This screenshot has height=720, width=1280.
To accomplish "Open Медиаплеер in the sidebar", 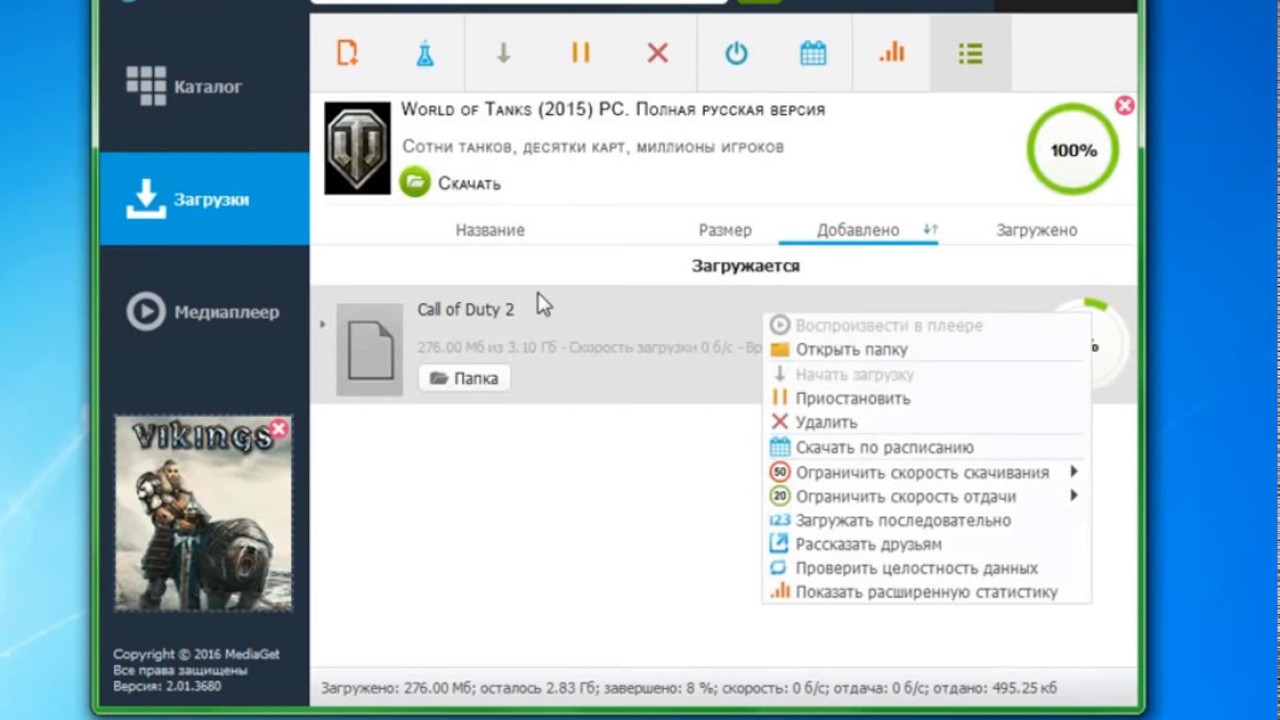I will pos(203,312).
